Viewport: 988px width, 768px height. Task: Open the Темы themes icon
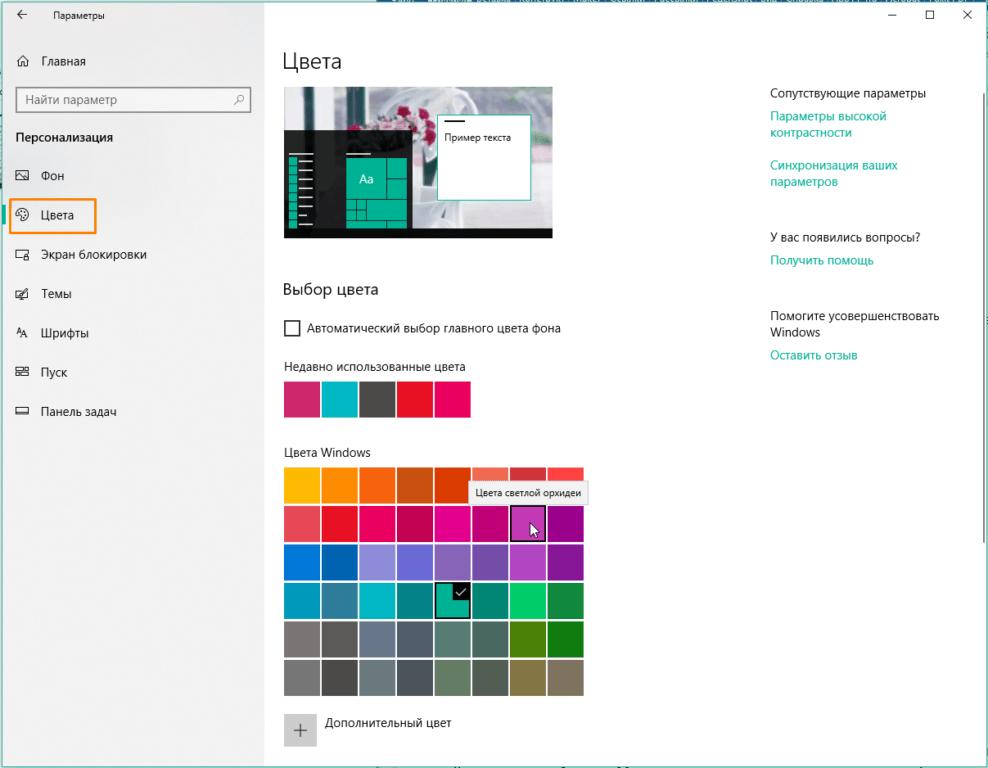[x=23, y=294]
